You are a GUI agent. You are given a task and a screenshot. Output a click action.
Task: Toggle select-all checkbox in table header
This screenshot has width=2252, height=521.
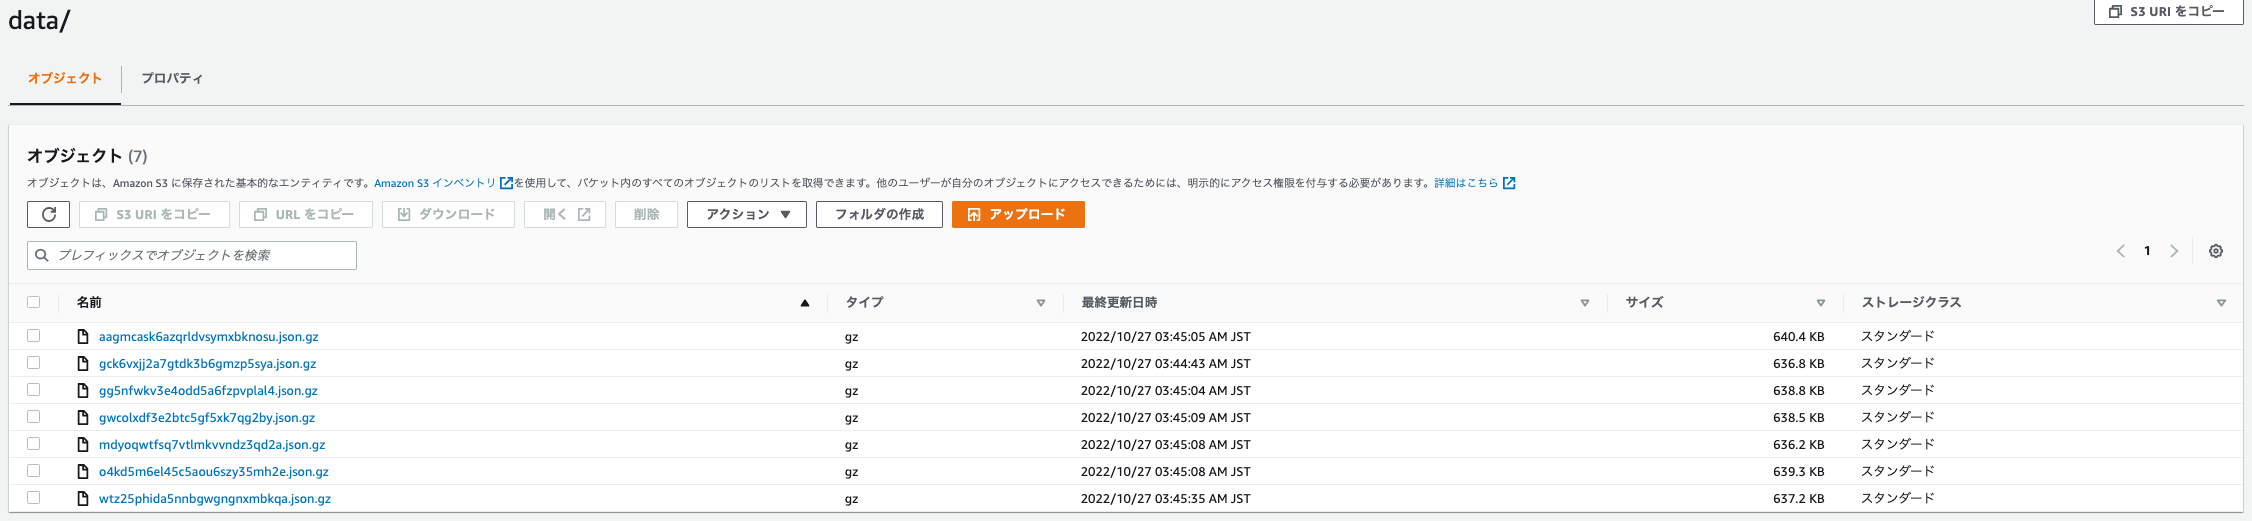tap(34, 302)
